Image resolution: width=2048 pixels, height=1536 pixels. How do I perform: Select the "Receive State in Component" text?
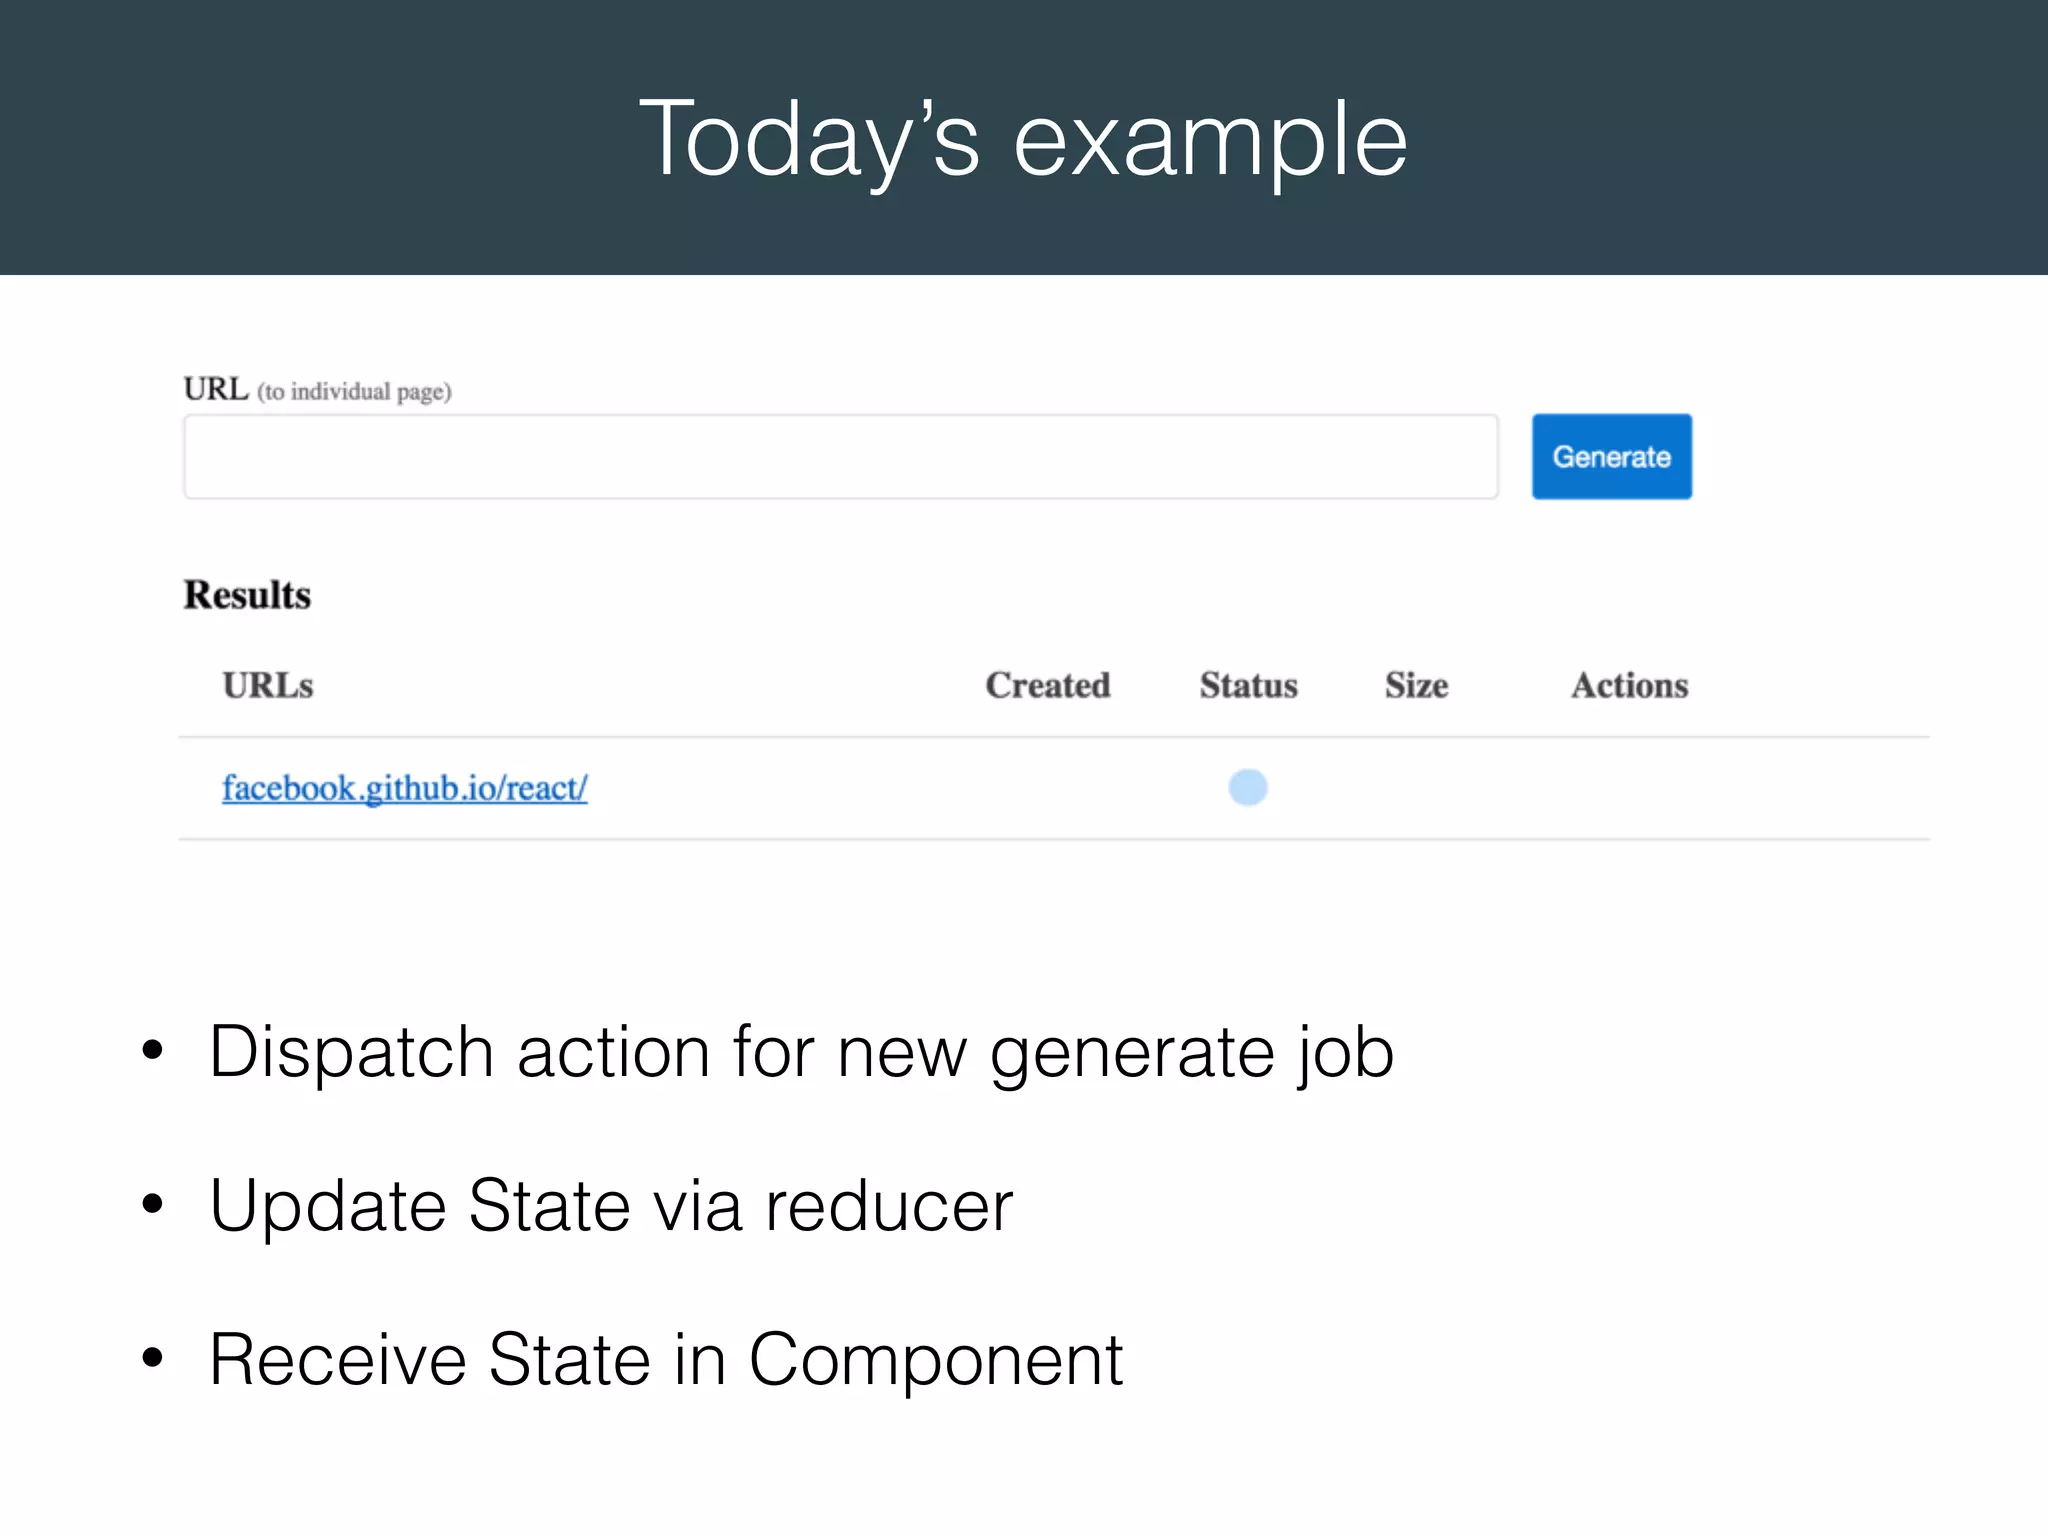coord(666,1360)
